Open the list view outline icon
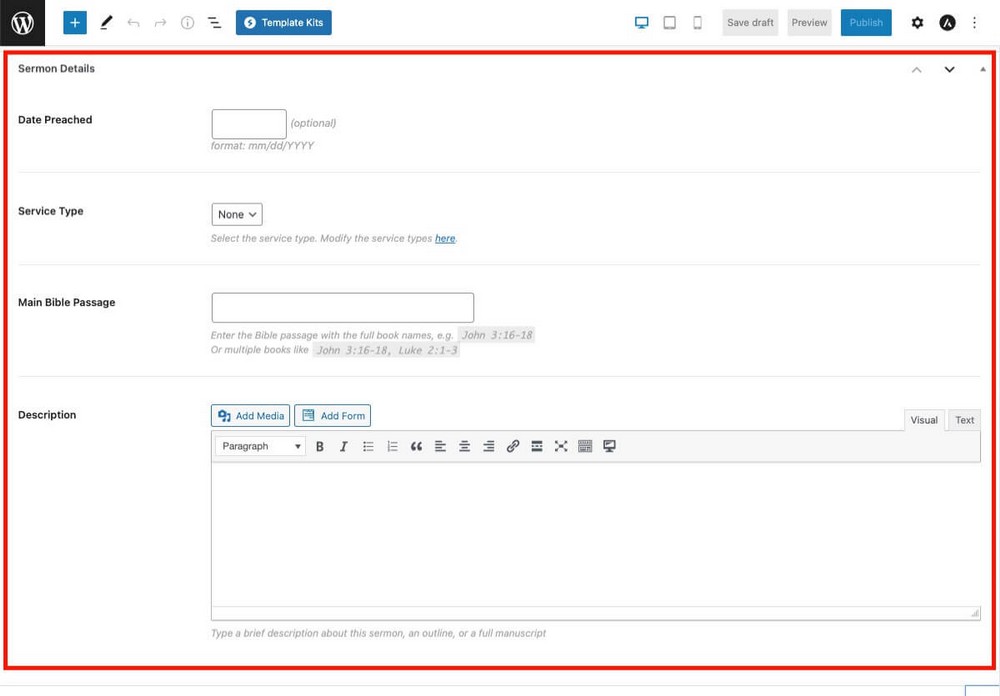1000x696 pixels. pyautogui.click(x=214, y=22)
